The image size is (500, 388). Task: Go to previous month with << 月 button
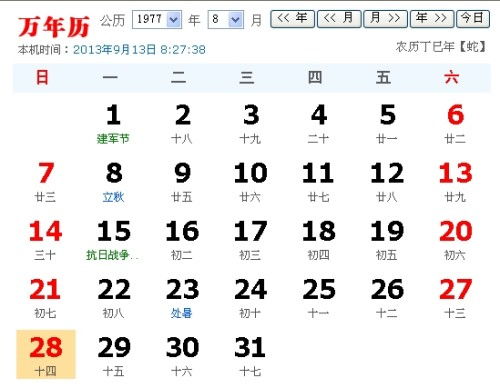click(339, 18)
